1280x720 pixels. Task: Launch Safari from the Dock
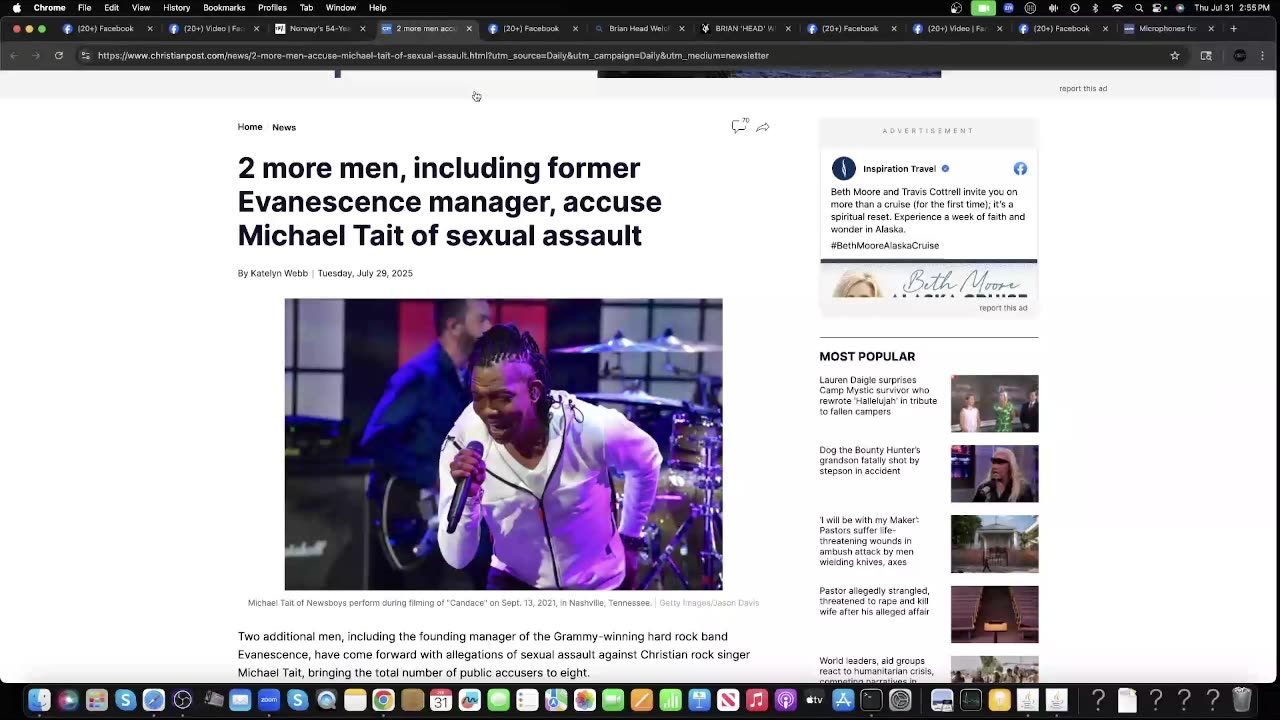click(x=154, y=700)
